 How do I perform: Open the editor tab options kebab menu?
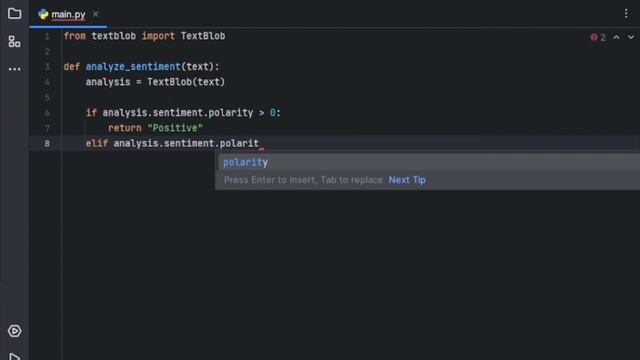(x=626, y=14)
